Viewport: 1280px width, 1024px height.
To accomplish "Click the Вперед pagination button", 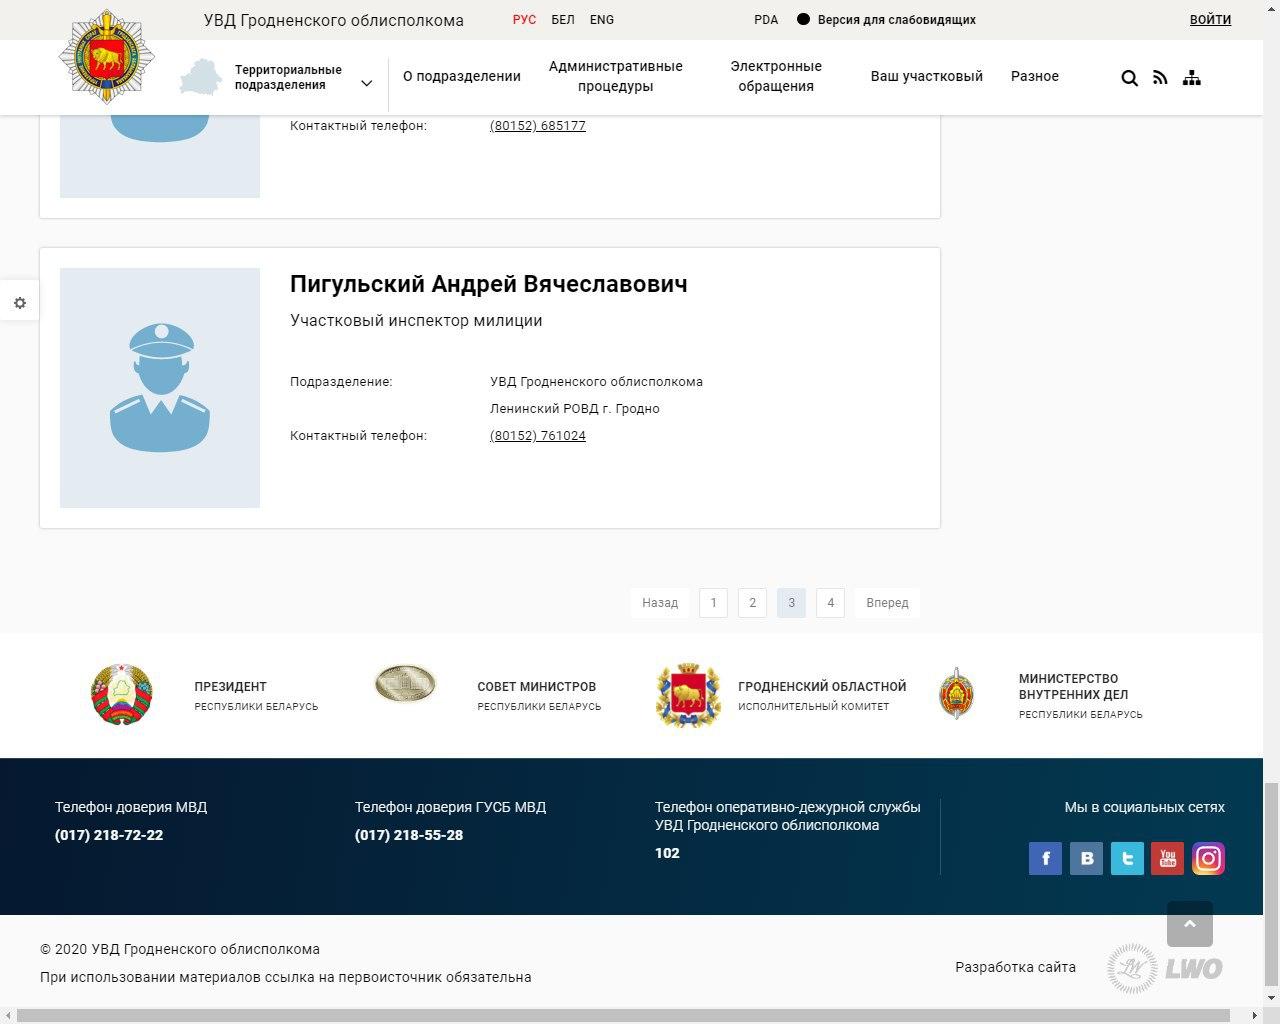I will (887, 603).
